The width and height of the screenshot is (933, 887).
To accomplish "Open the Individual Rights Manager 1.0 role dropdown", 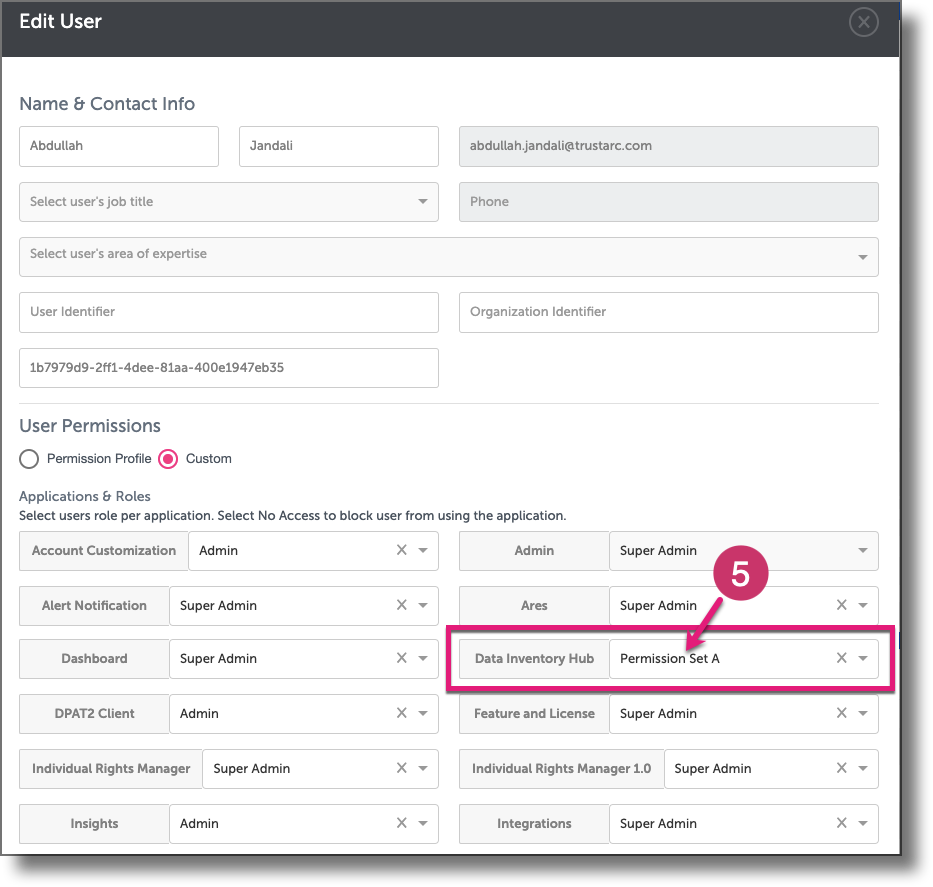I will tap(861, 769).
